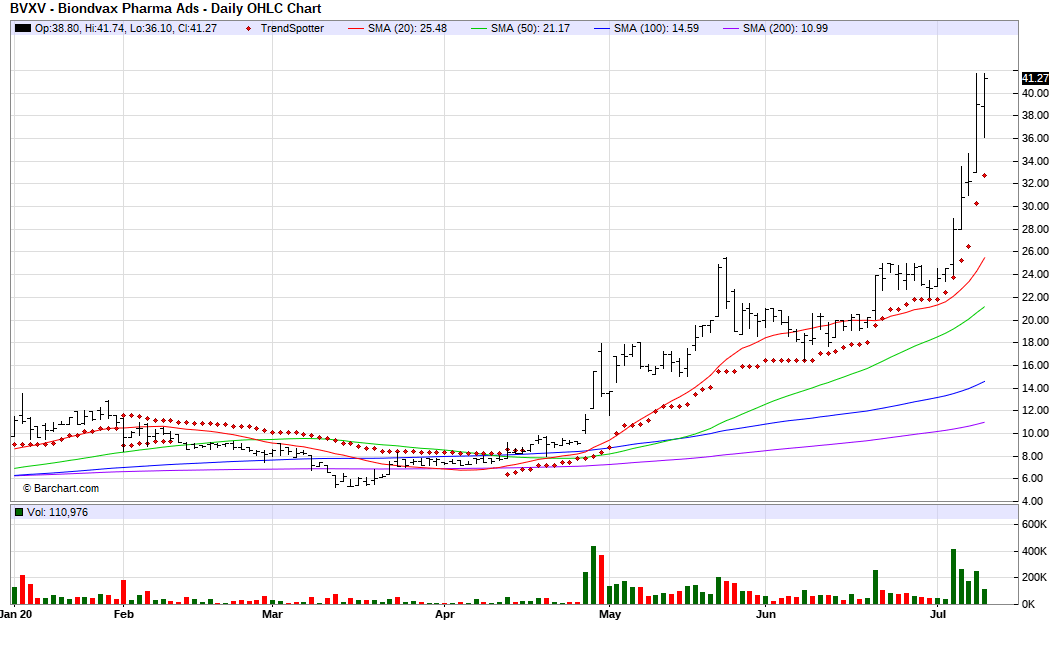Click the SMA (200): 10.99 label
Screen dimensions: 1060x645
point(785,28)
